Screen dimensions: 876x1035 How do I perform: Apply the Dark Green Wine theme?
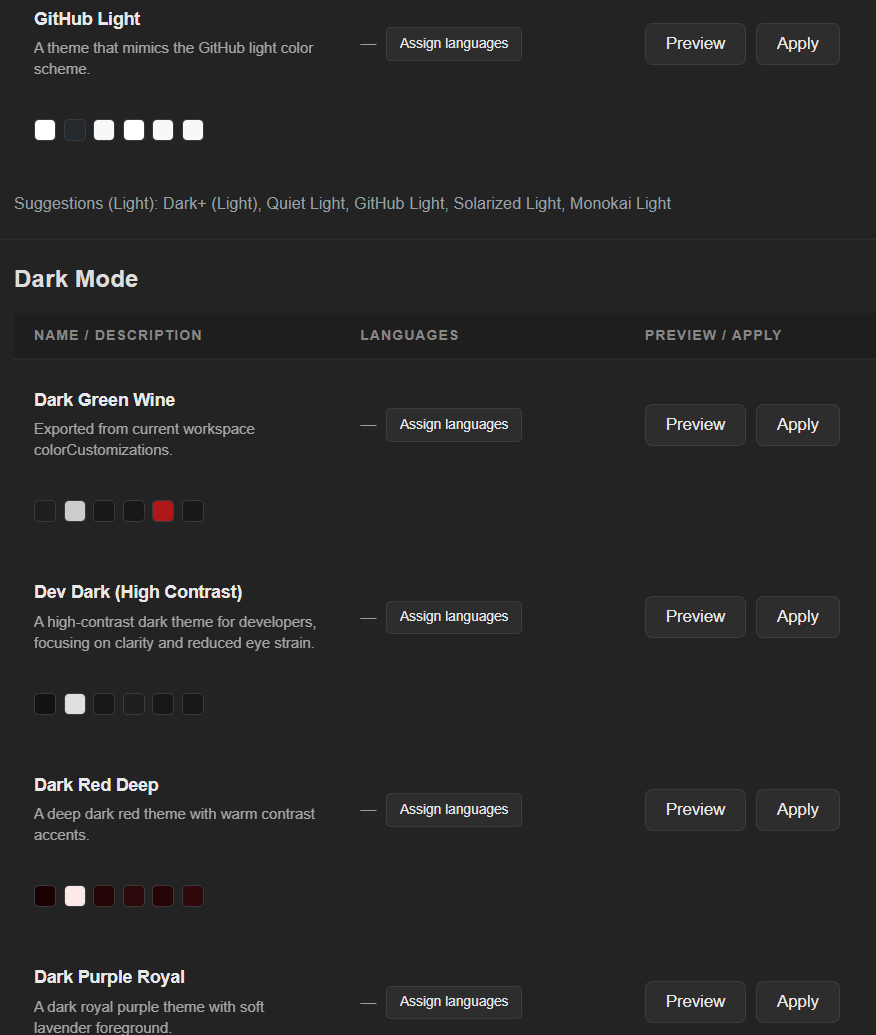pyautogui.click(x=797, y=424)
